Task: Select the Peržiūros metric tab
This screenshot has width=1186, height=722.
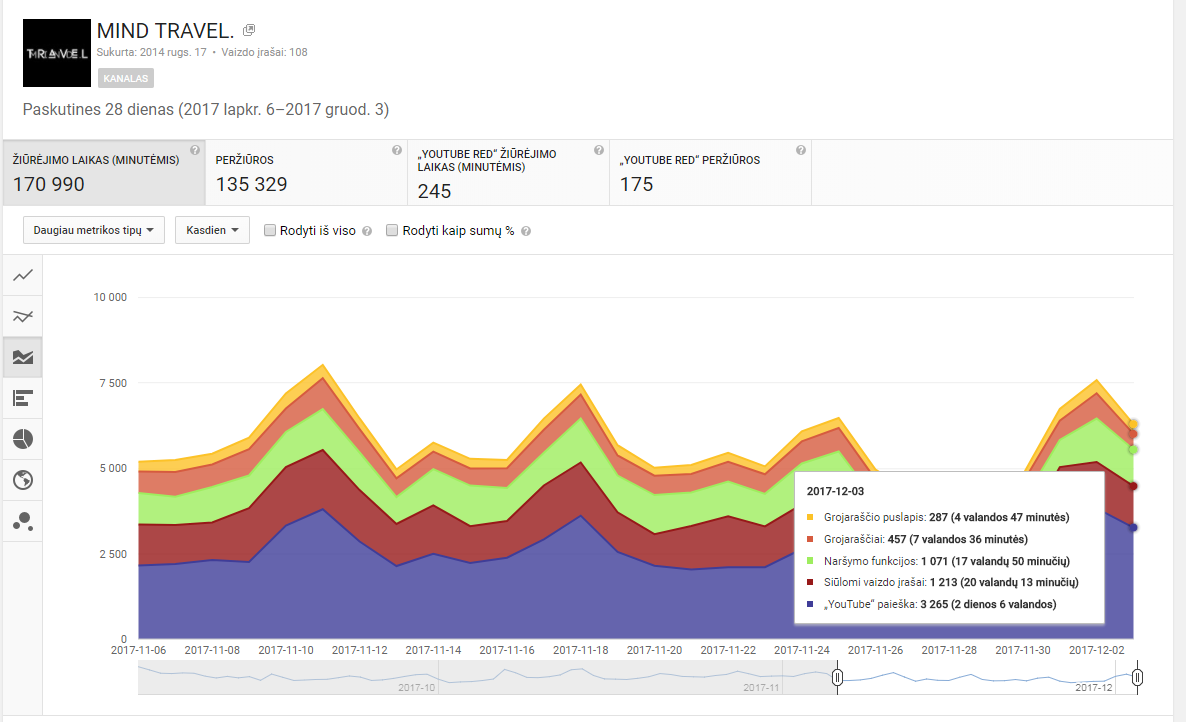Action: click(306, 172)
